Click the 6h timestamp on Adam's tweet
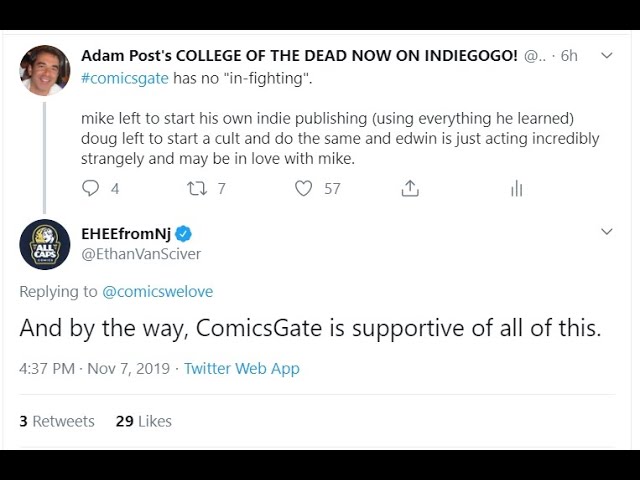Viewport: 640px width, 480px height. pos(568,56)
